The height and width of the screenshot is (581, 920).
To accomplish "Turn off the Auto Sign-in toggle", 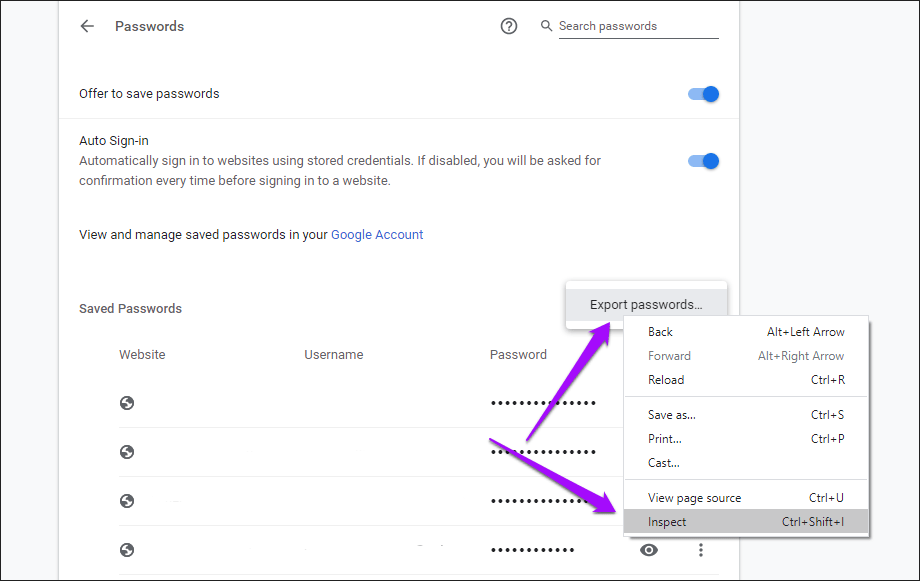I will pyautogui.click(x=704, y=161).
